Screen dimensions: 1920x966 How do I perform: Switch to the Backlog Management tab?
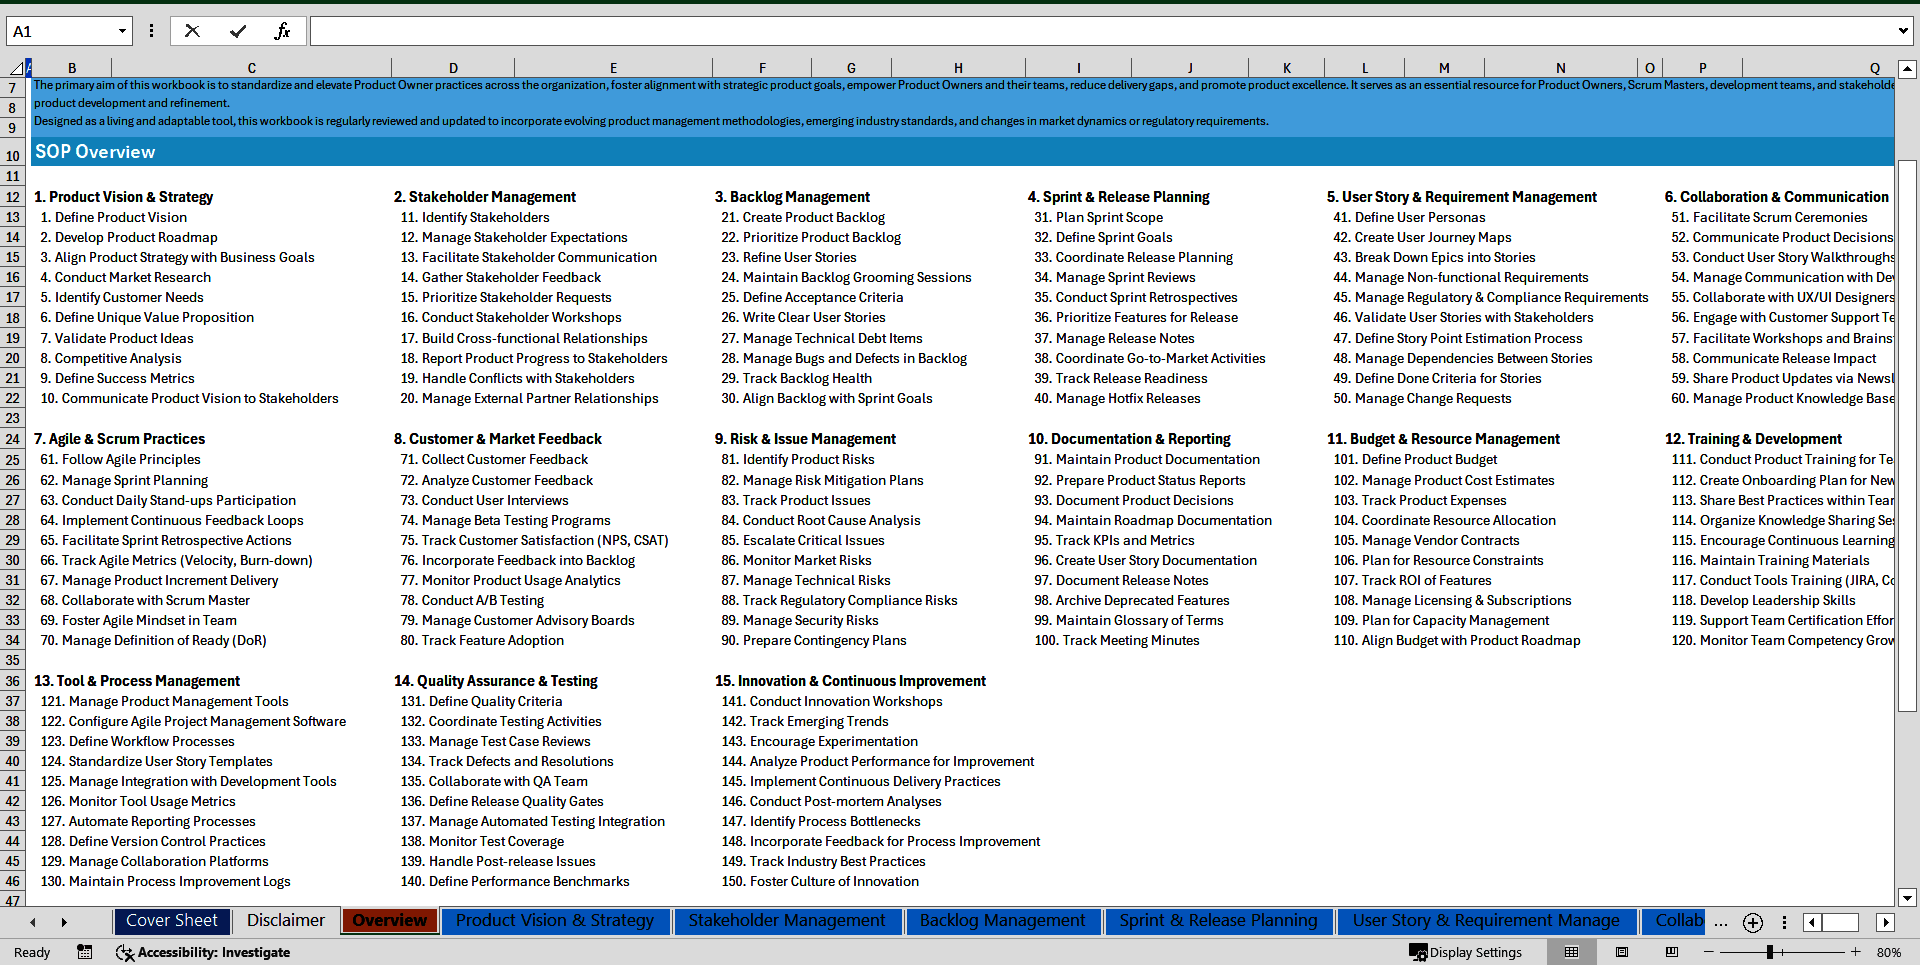tap(1003, 921)
